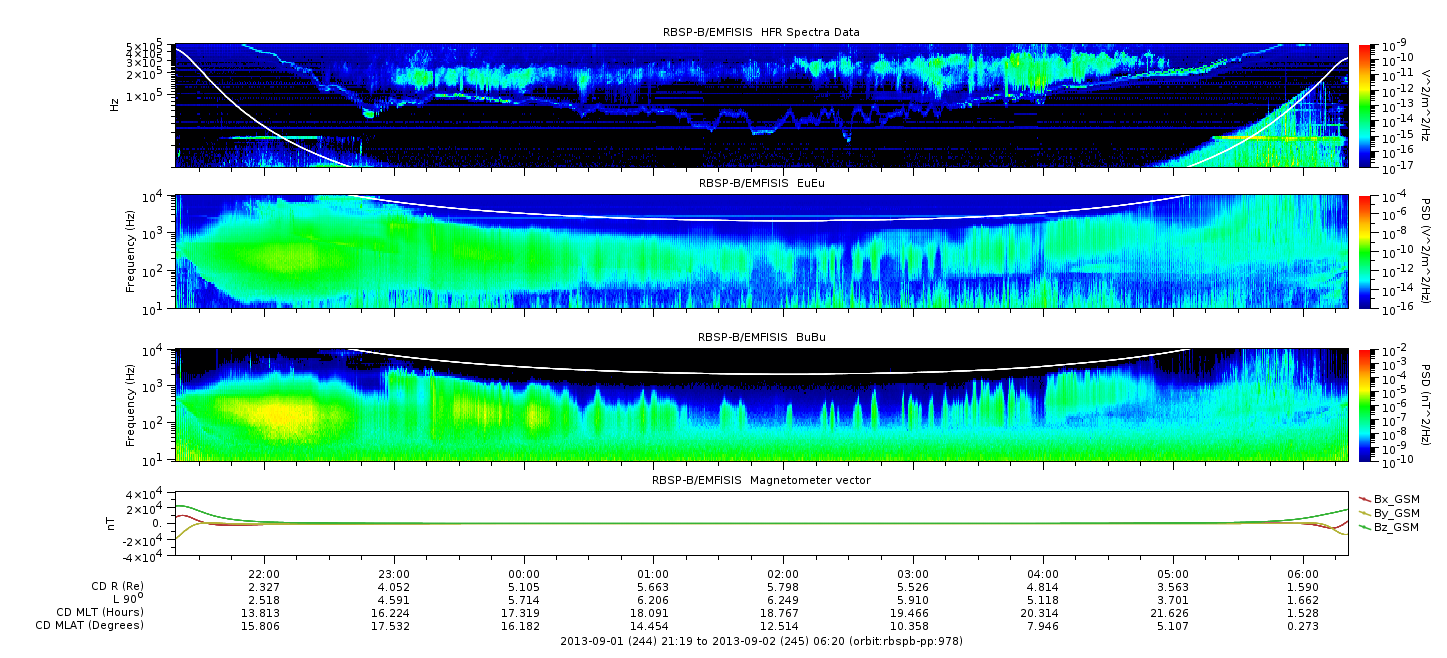
Task: Click the Magnetometer vector panel title
Action: (x=761, y=480)
